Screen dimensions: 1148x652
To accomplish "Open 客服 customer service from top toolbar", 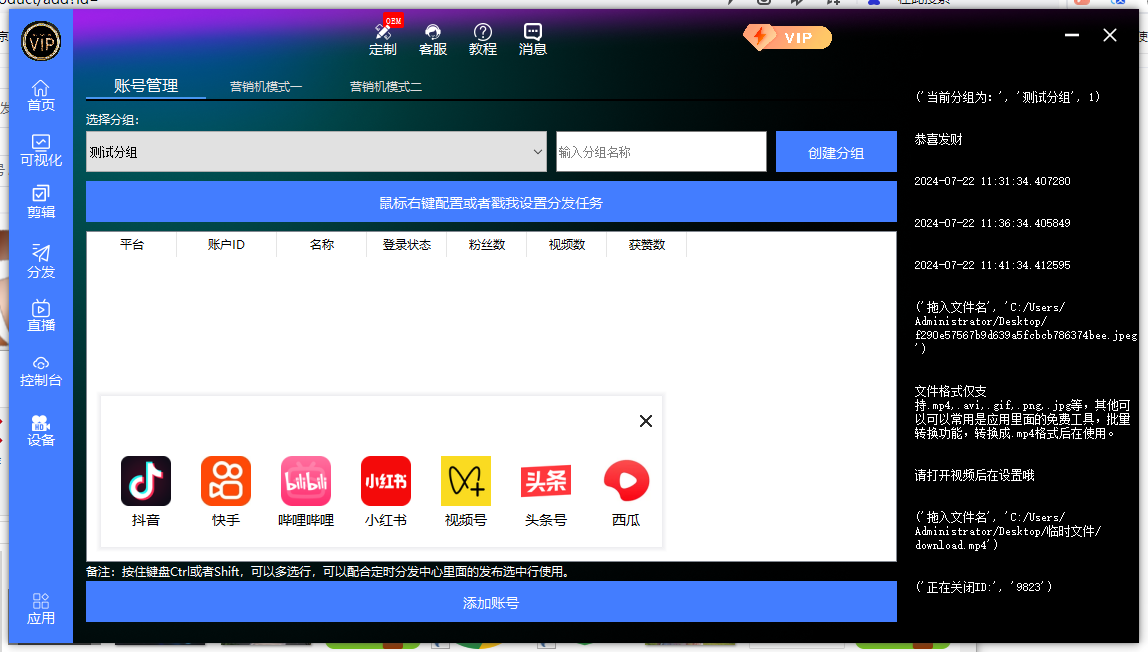I will click(x=433, y=40).
